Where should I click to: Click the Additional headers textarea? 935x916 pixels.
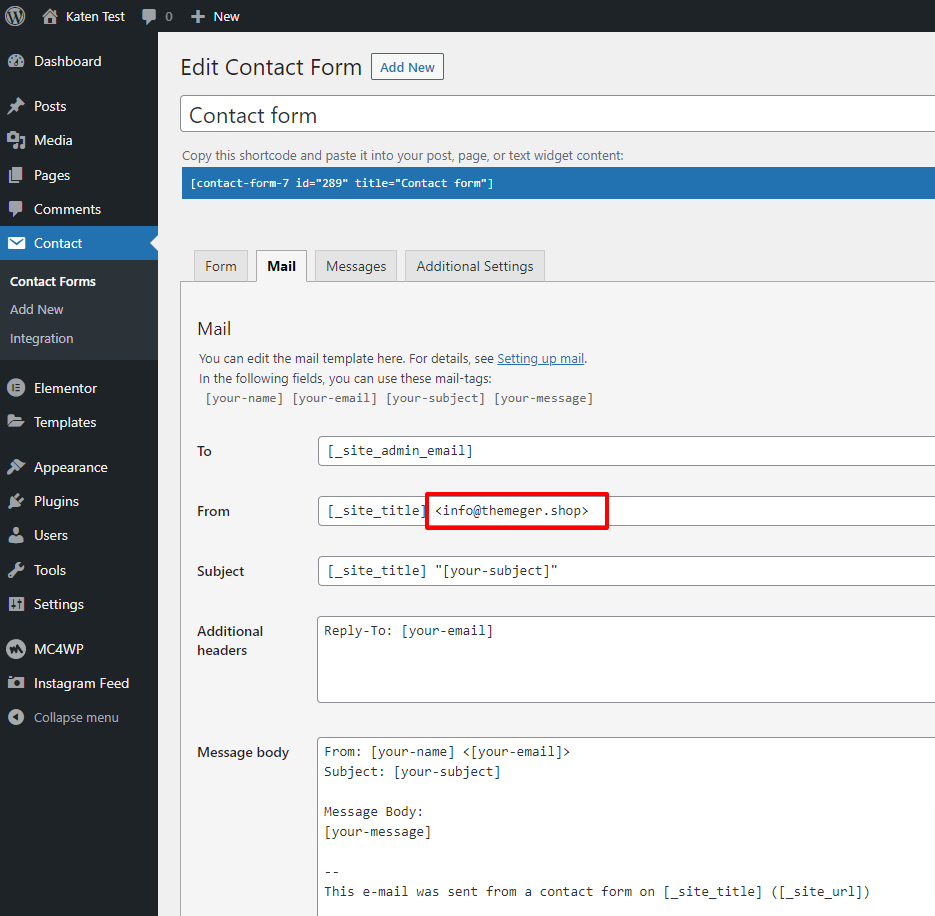click(626, 660)
